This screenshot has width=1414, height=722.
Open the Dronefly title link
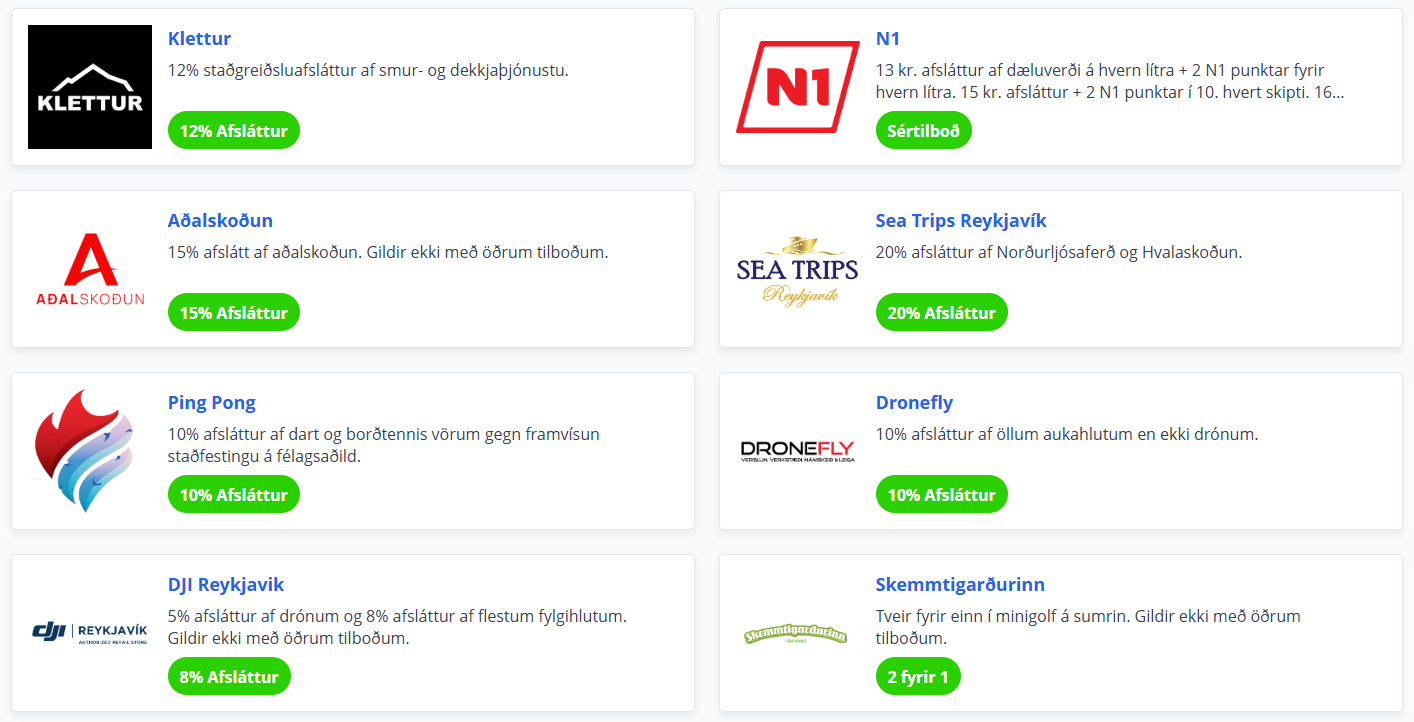pos(914,403)
